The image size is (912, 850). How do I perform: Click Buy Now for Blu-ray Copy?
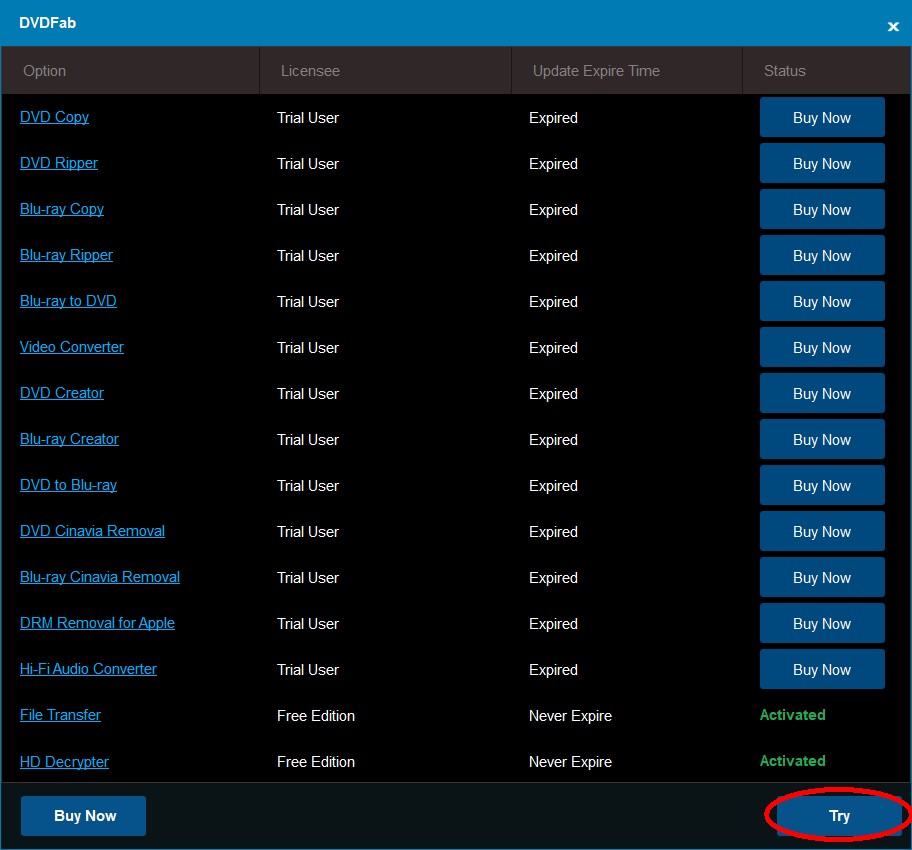coord(822,209)
